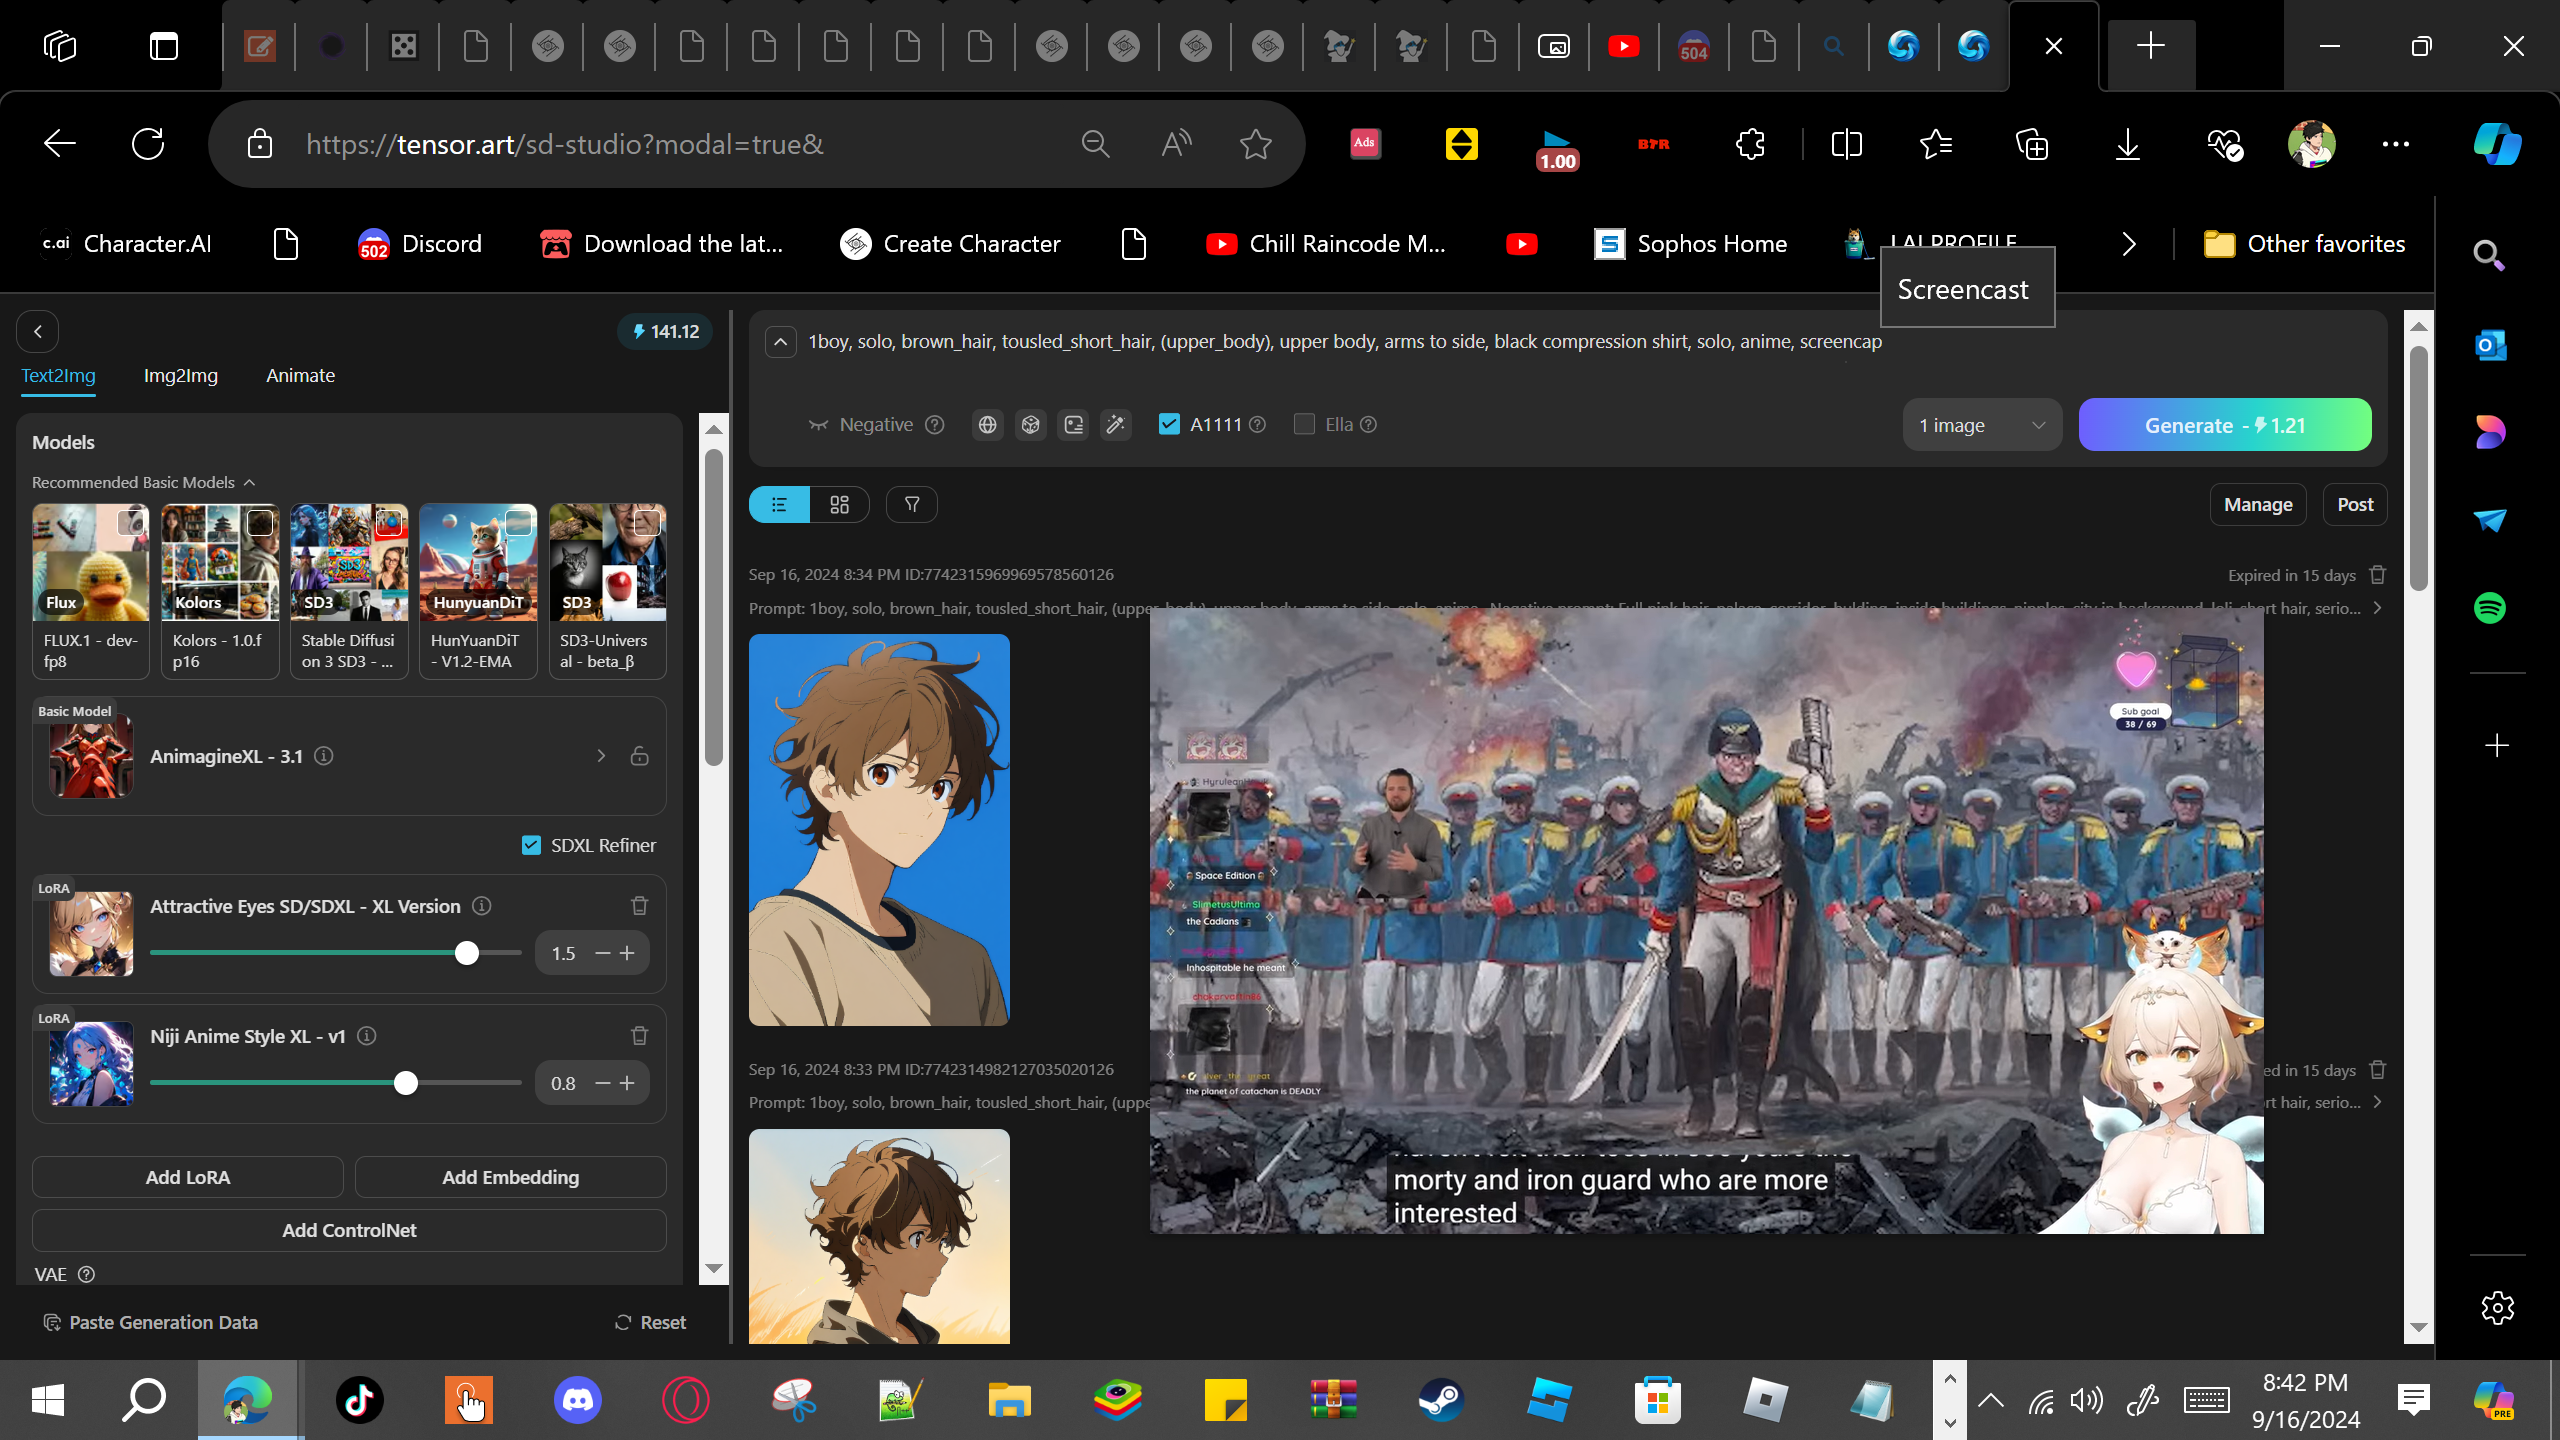Expand full prompt of 8:34 PM generation

click(x=2378, y=608)
